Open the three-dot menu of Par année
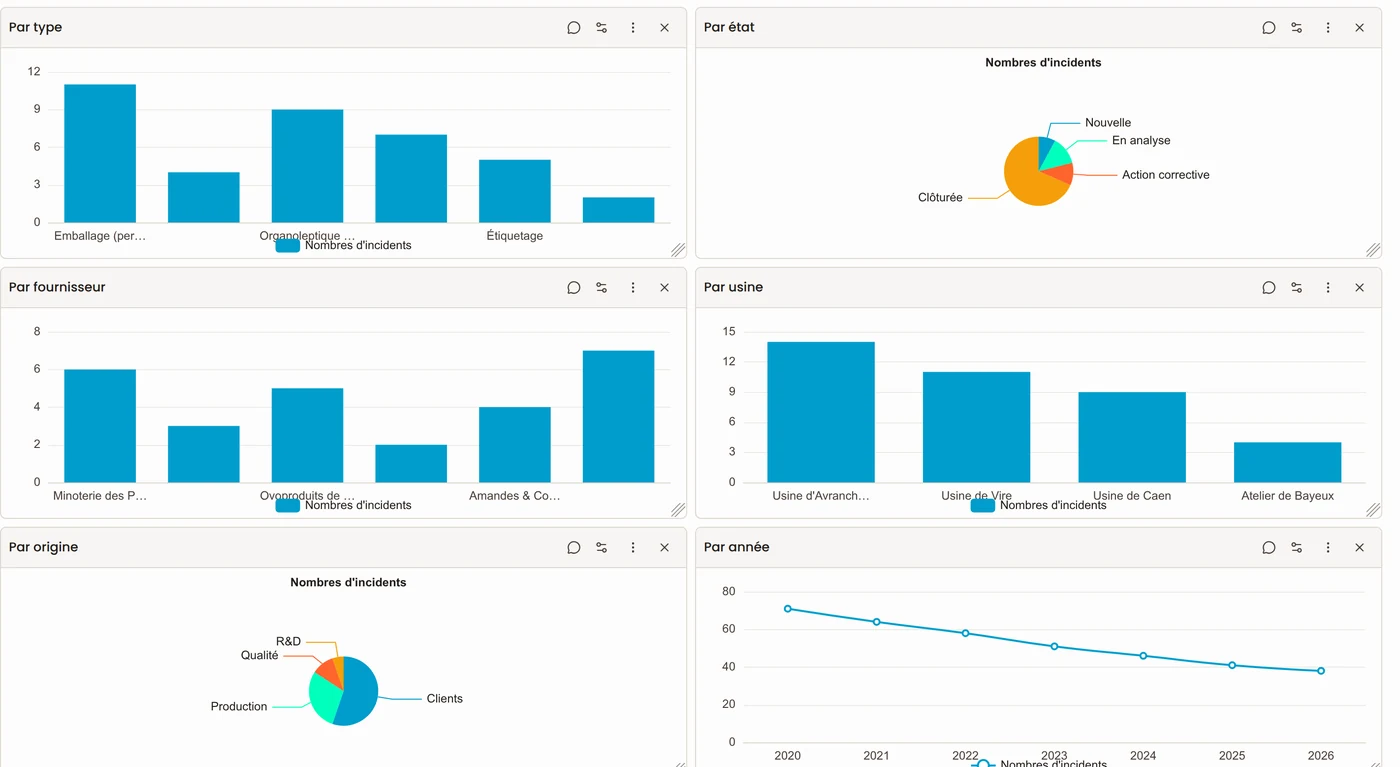The width and height of the screenshot is (1400, 767). point(1328,548)
